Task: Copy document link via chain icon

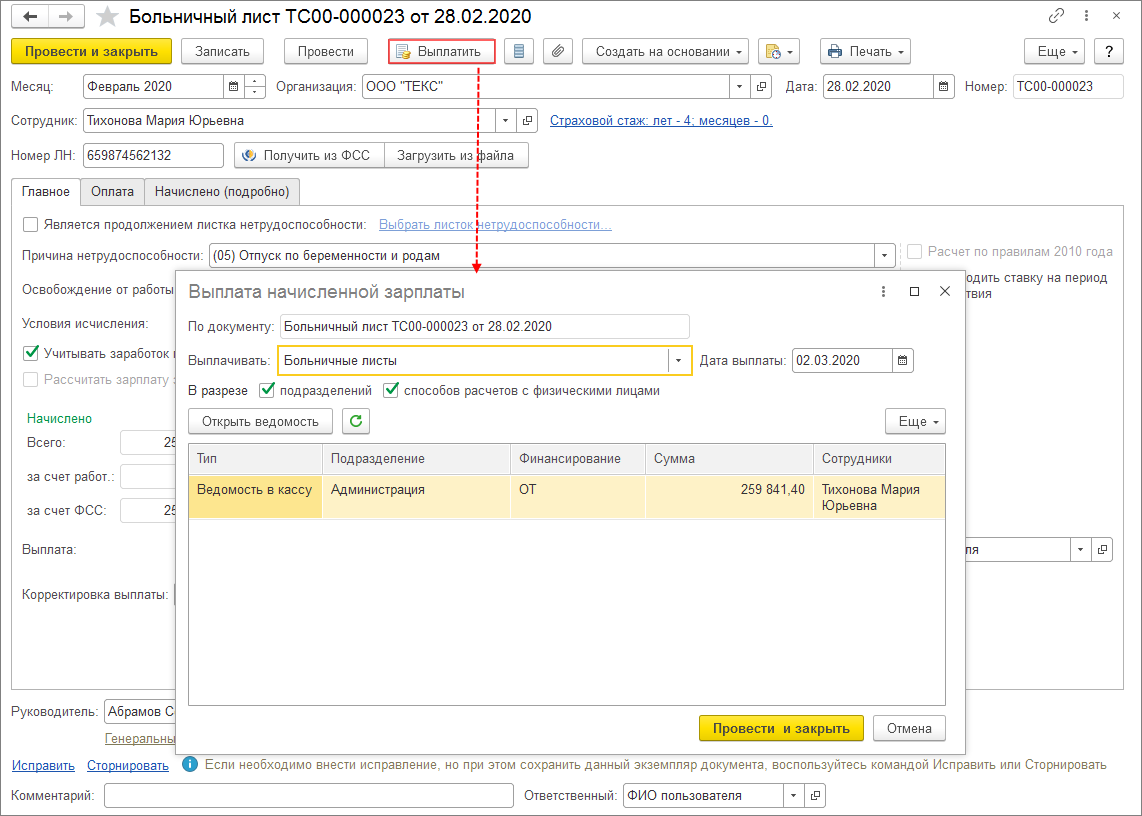Action: 1056,15
